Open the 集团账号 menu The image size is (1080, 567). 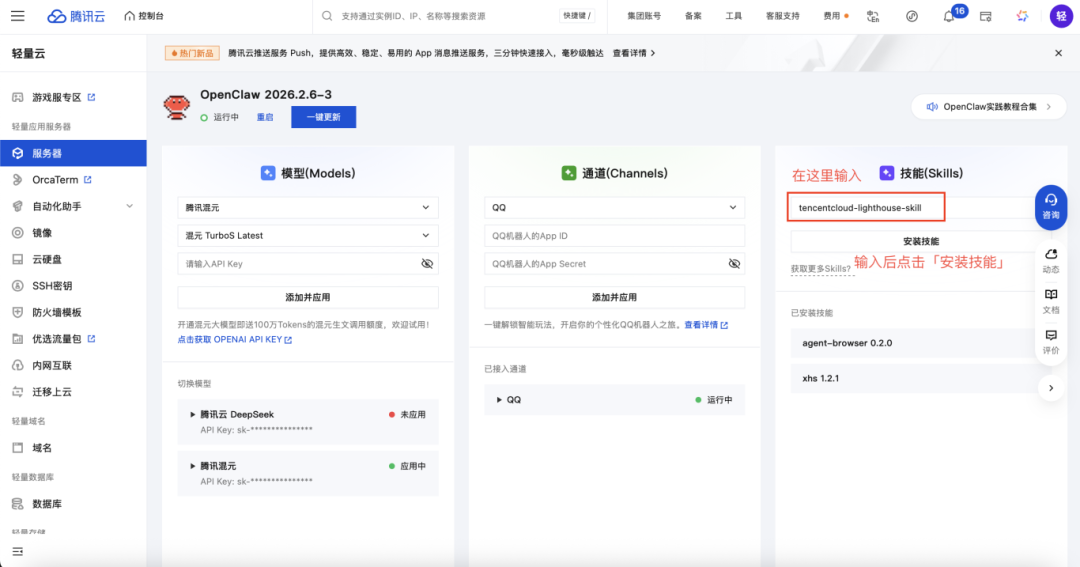pyautogui.click(x=644, y=16)
